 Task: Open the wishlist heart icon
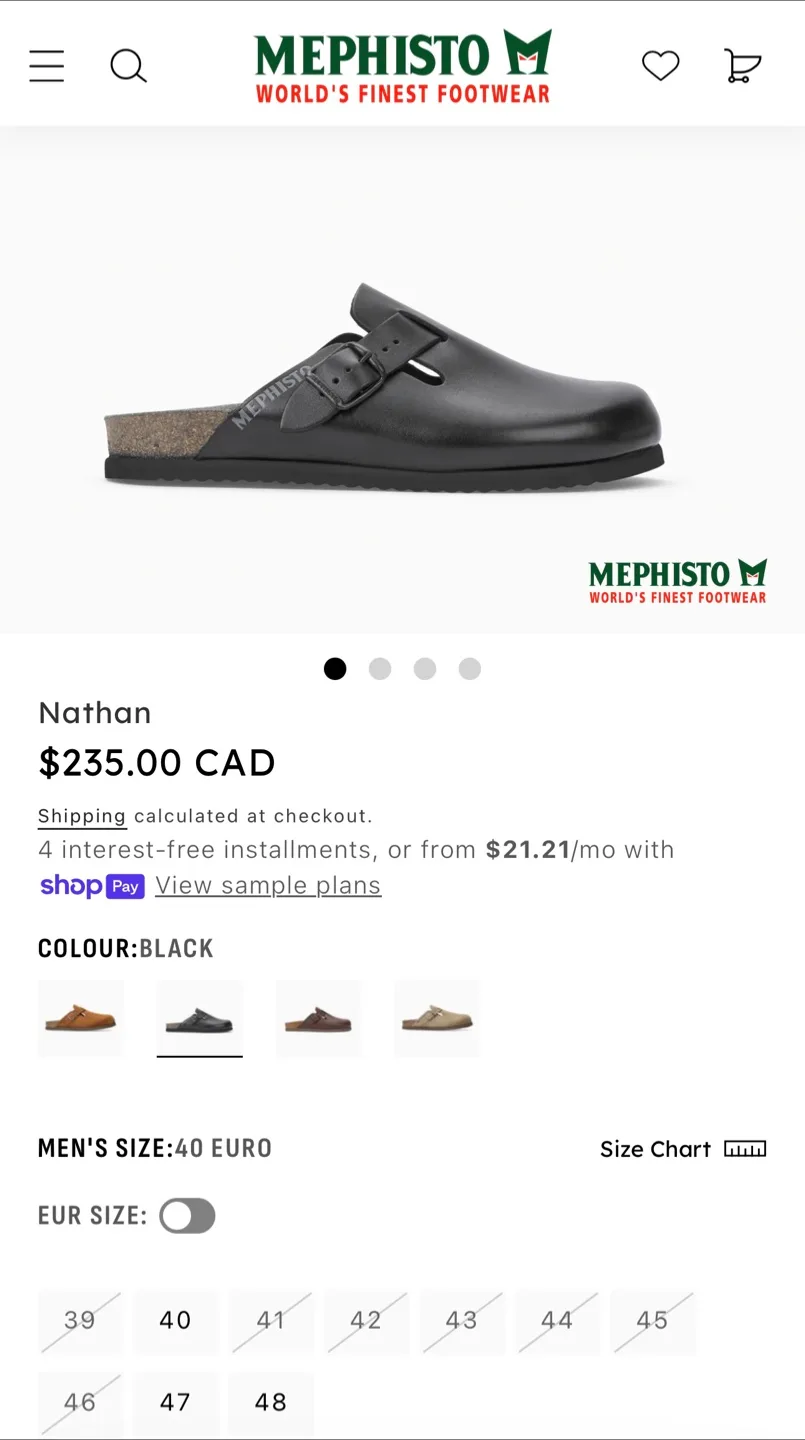point(660,66)
